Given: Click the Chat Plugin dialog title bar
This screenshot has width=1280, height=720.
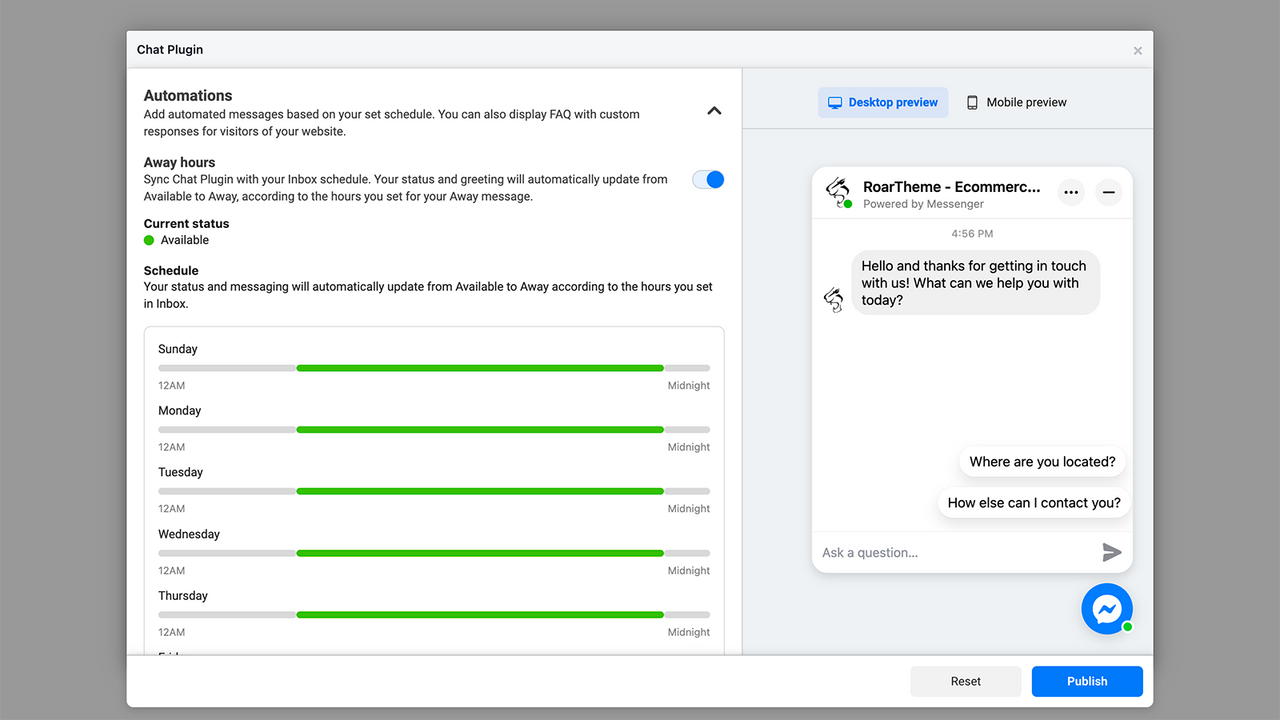Looking at the screenshot, I should tap(400, 49).
